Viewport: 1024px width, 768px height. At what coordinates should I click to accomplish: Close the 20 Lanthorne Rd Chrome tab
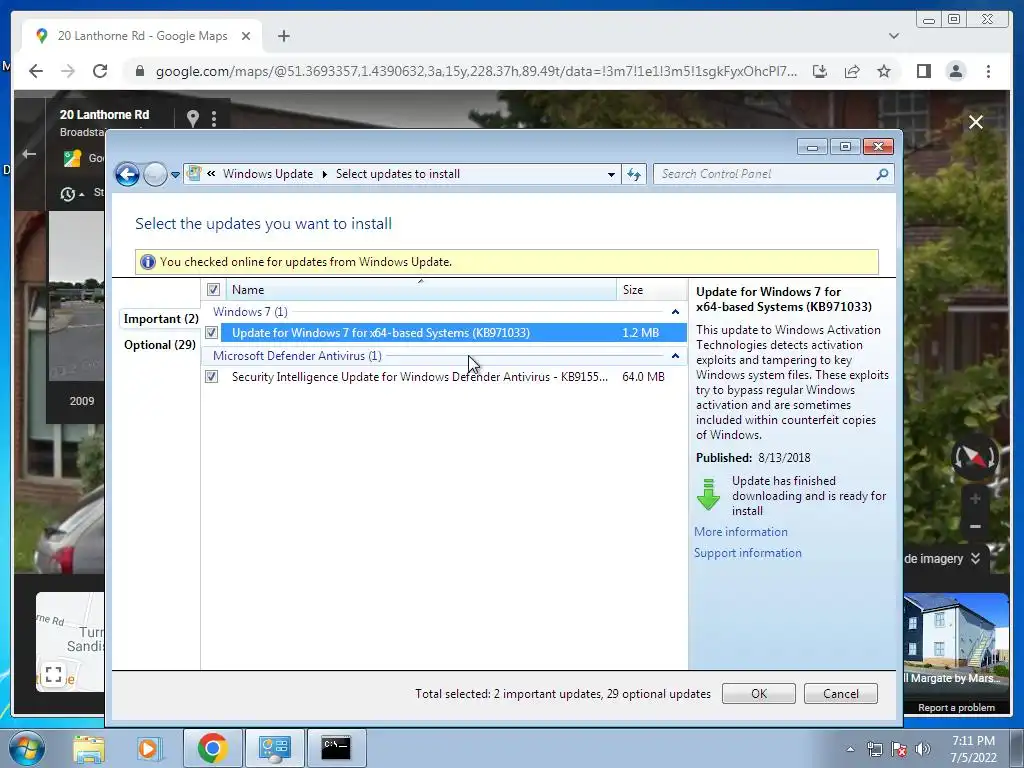246,36
